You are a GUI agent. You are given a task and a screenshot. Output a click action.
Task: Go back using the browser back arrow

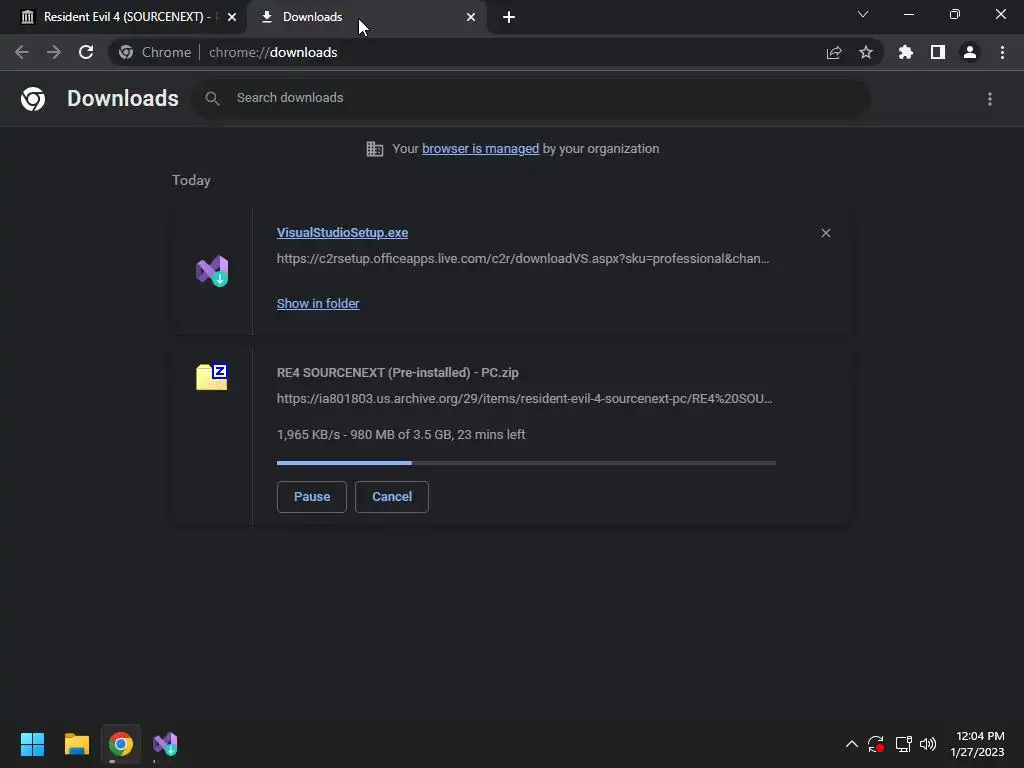click(22, 52)
